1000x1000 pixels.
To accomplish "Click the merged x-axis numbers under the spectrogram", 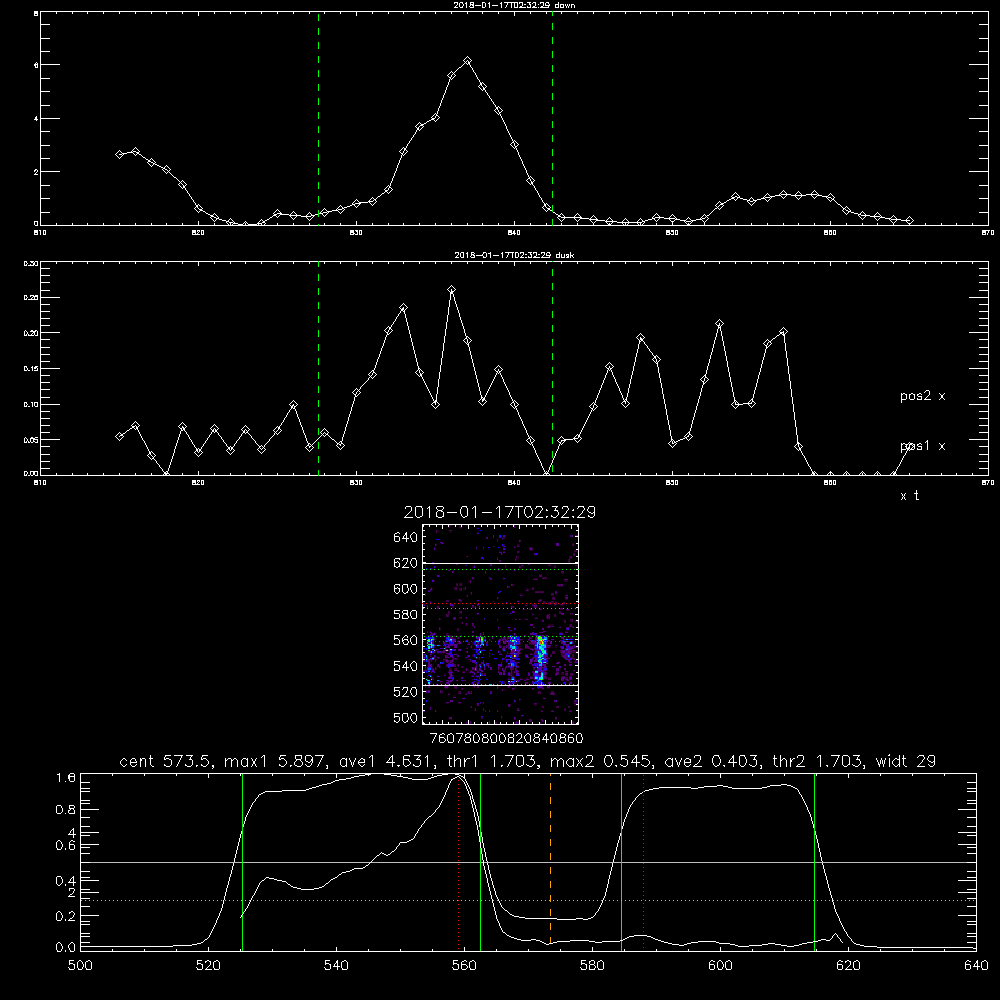I will (507, 739).
